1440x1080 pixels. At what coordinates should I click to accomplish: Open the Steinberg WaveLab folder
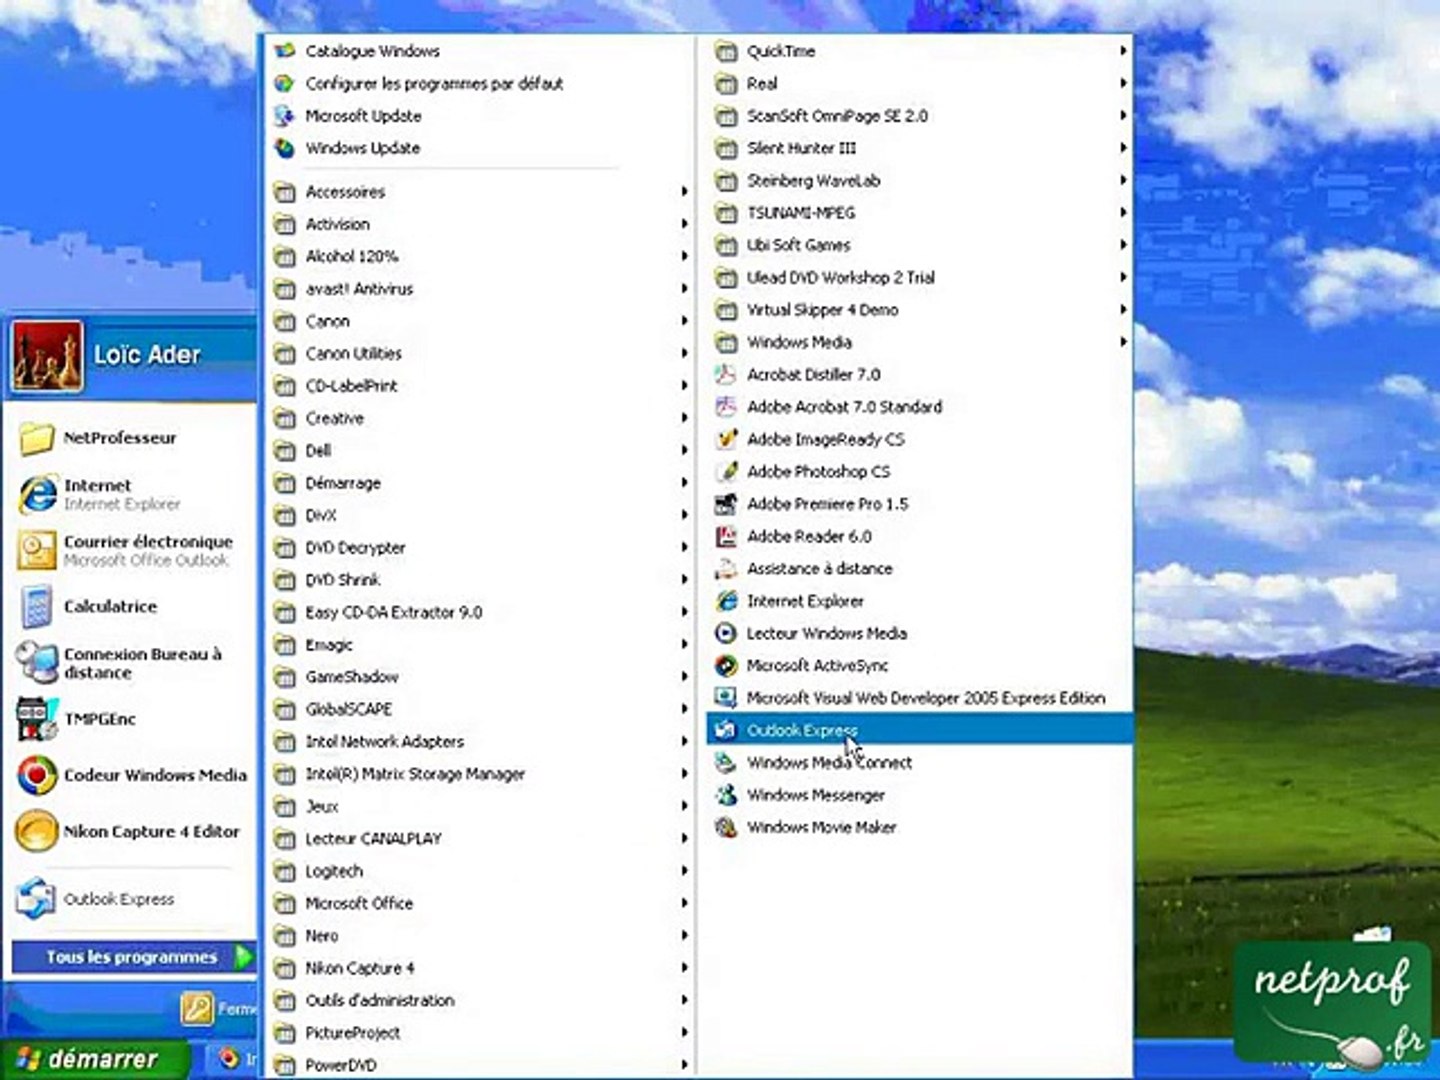(920, 181)
